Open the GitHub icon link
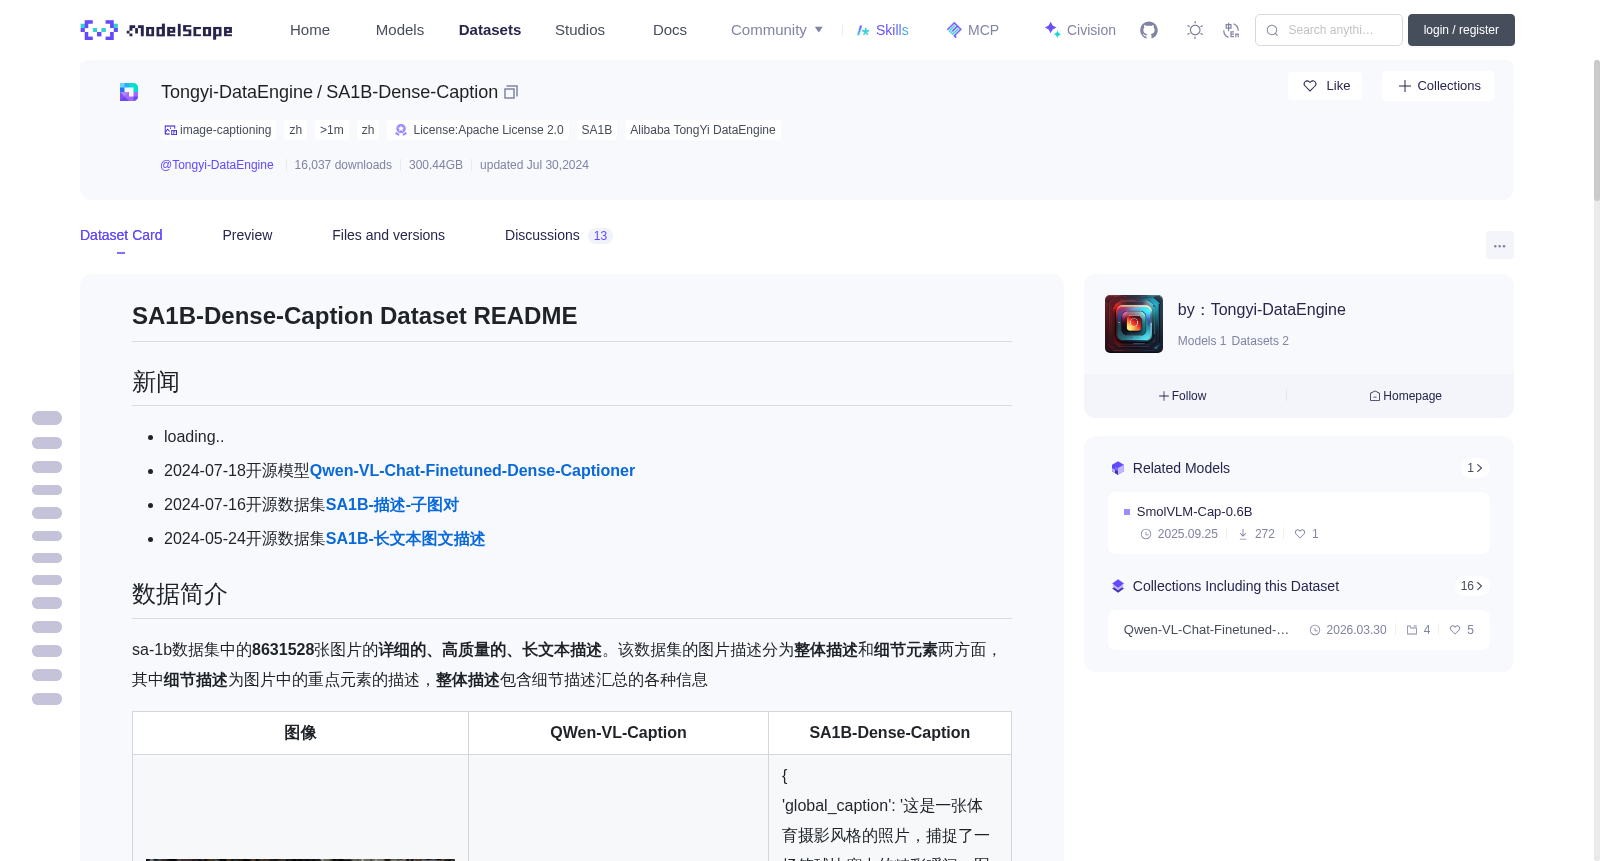The height and width of the screenshot is (861, 1600). click(x=1149, y=30)
